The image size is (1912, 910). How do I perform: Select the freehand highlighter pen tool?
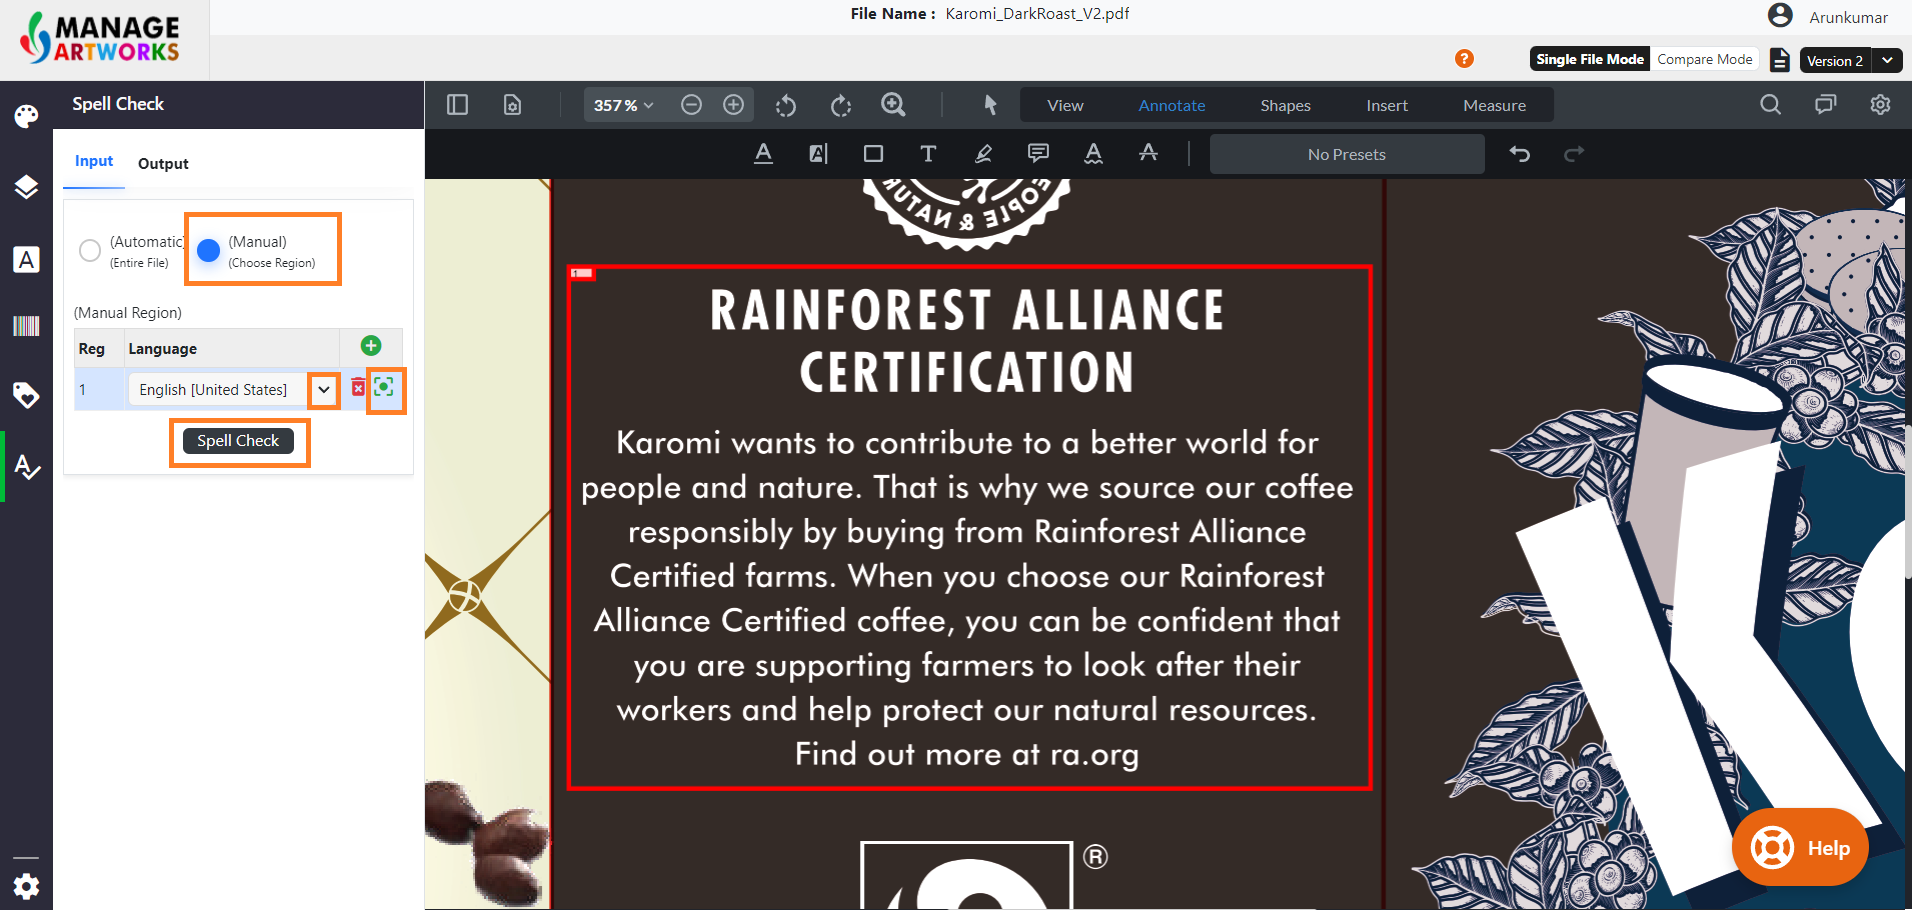click(983, 154)
